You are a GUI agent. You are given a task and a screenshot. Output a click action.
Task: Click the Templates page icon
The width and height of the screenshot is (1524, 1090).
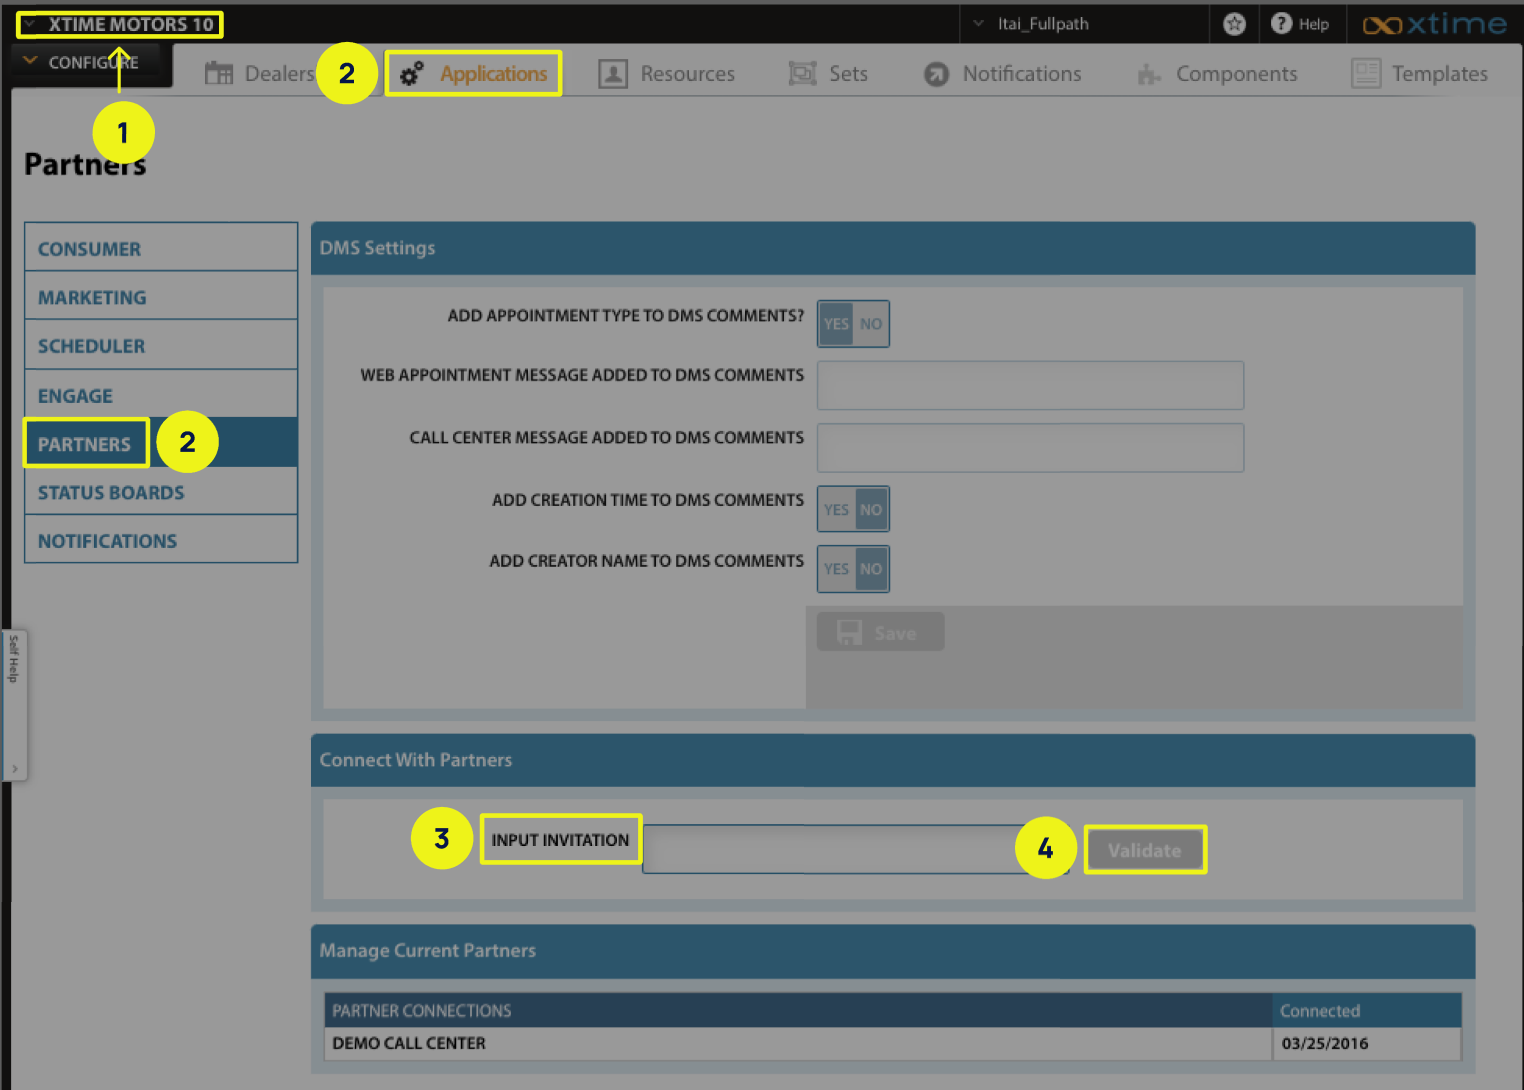(x=1365, y=73)
